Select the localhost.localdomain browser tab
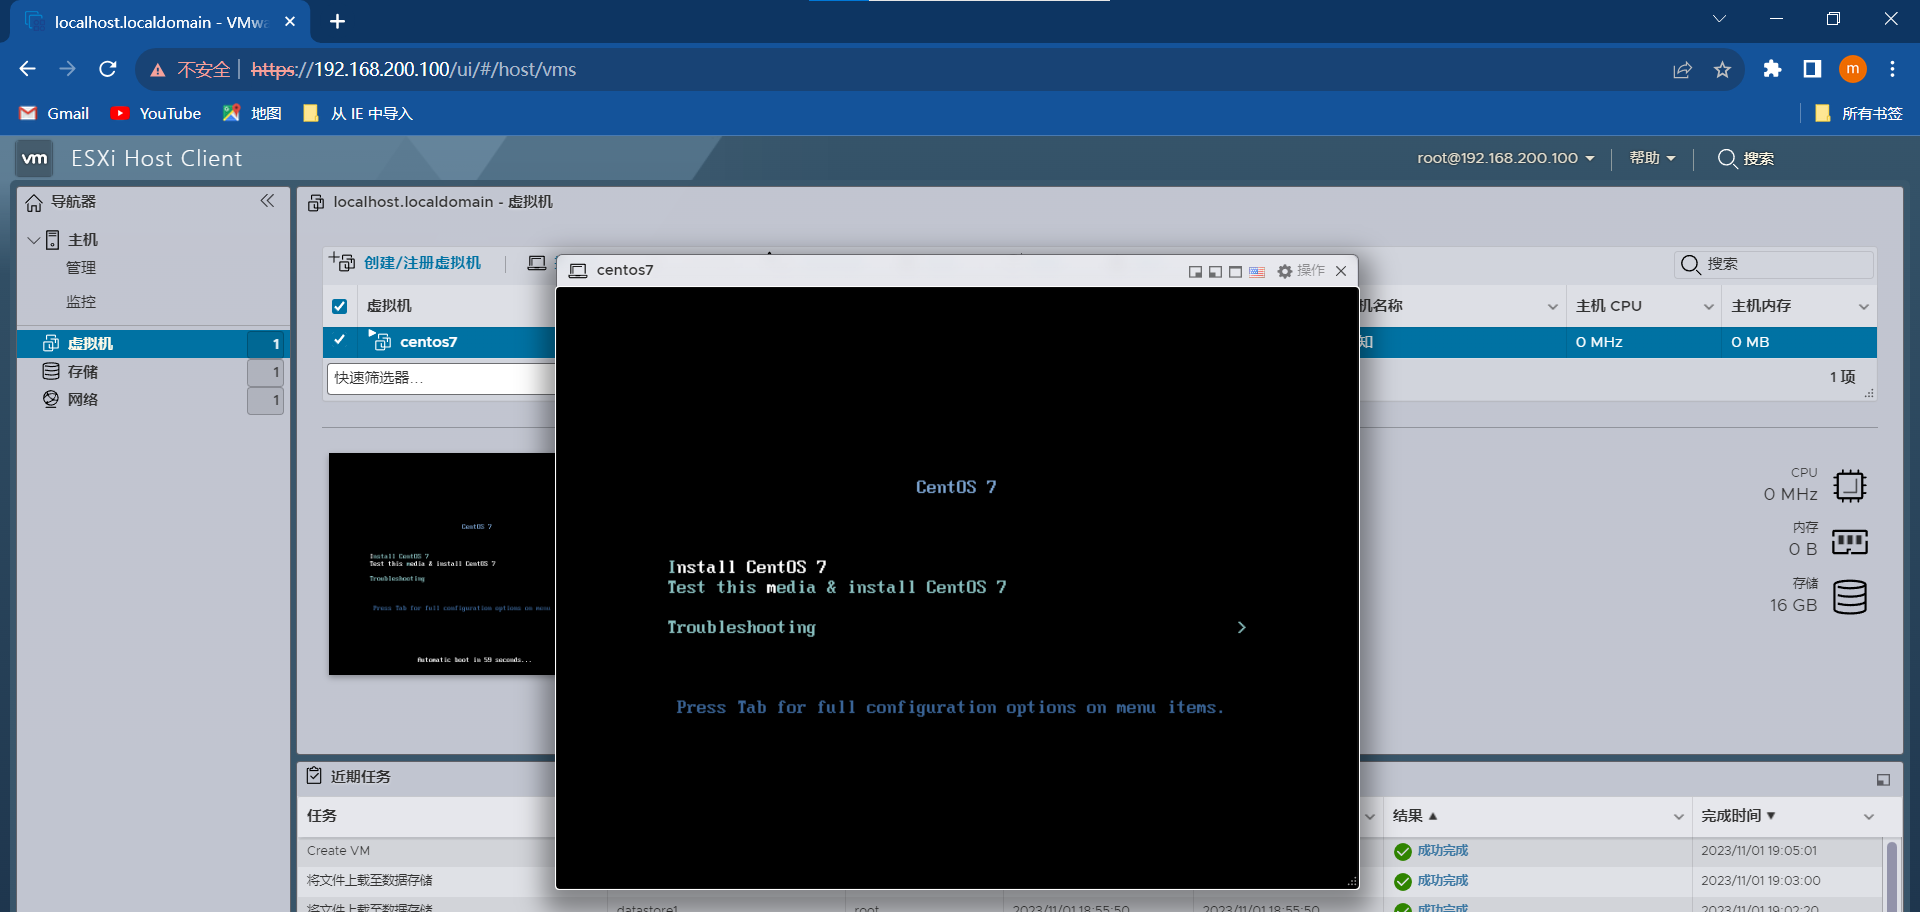Screen dimensions: 1920x912 pyautogui.click(x=160, y=22)
